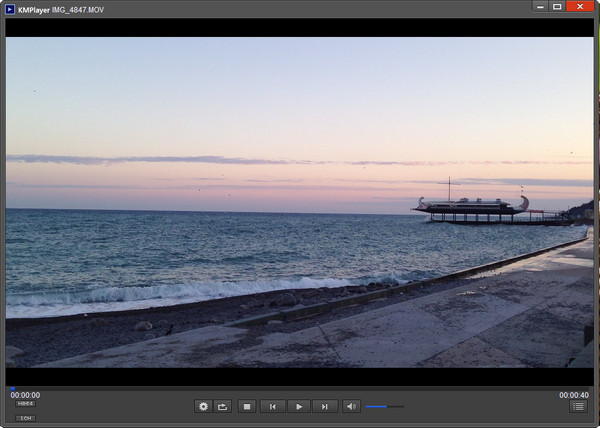Close the KMPlayer window
The height and width of the screenshot is (428, 600).
pos(580,6)
